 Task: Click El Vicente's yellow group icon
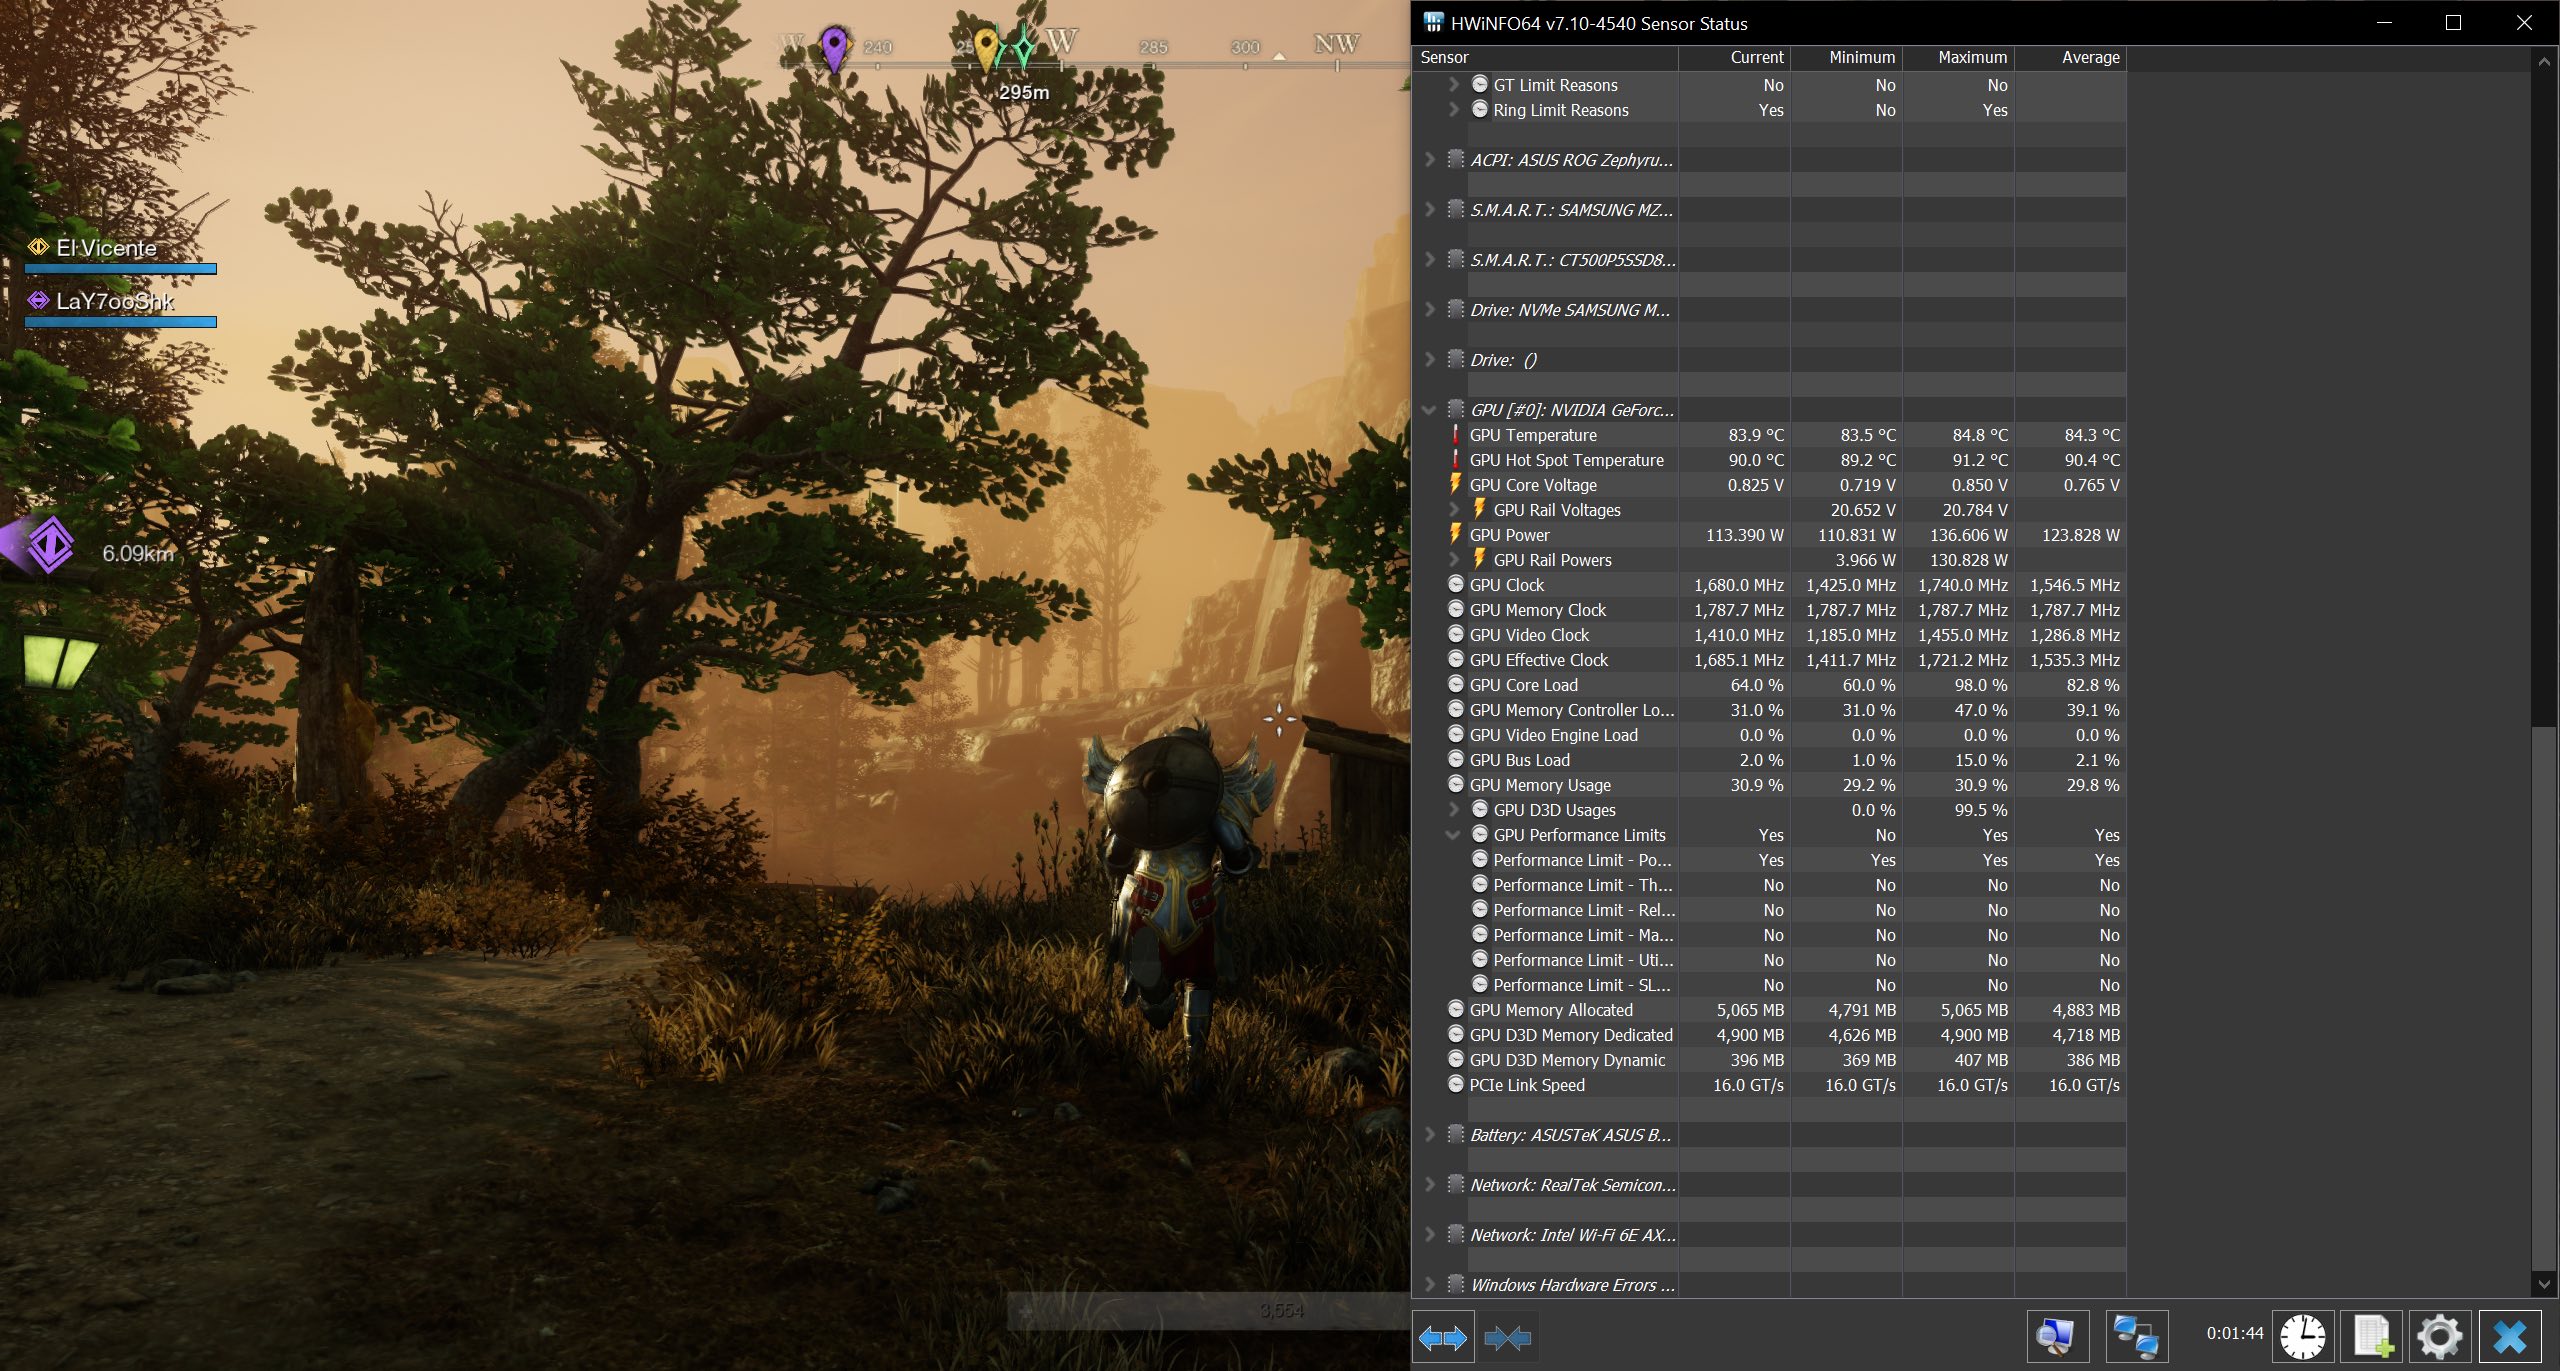pyautogui.click(x=38, y=247)
